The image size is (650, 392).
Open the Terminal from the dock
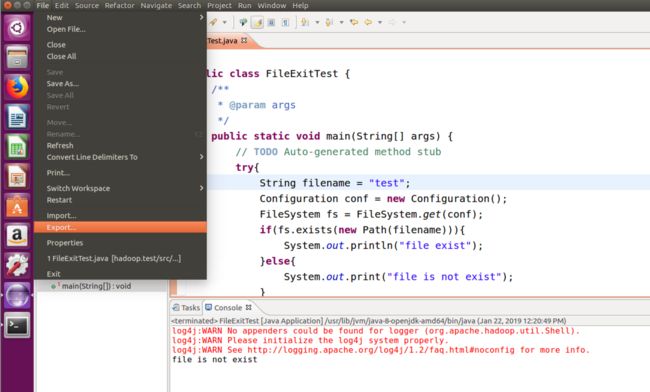point(17,325)
